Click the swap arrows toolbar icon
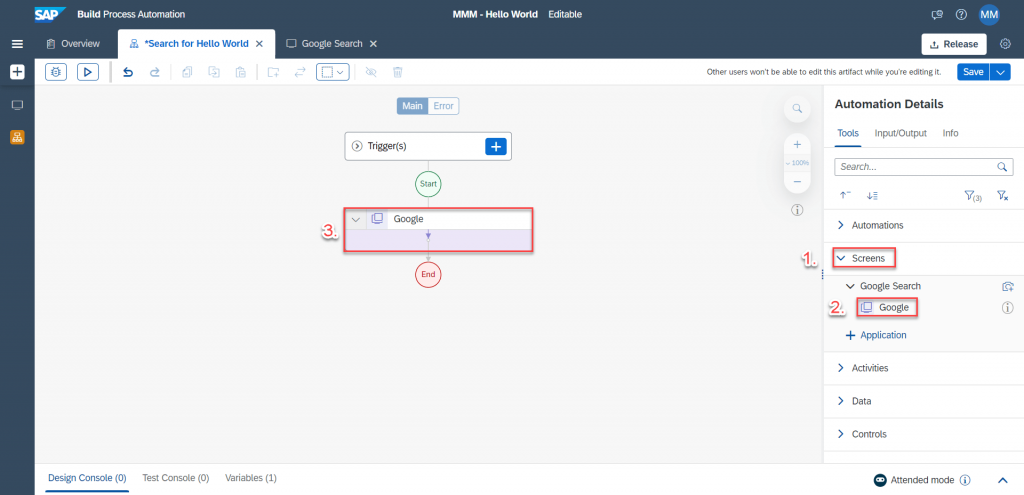The image size is (1024, 495). click(x=300, y=72)
